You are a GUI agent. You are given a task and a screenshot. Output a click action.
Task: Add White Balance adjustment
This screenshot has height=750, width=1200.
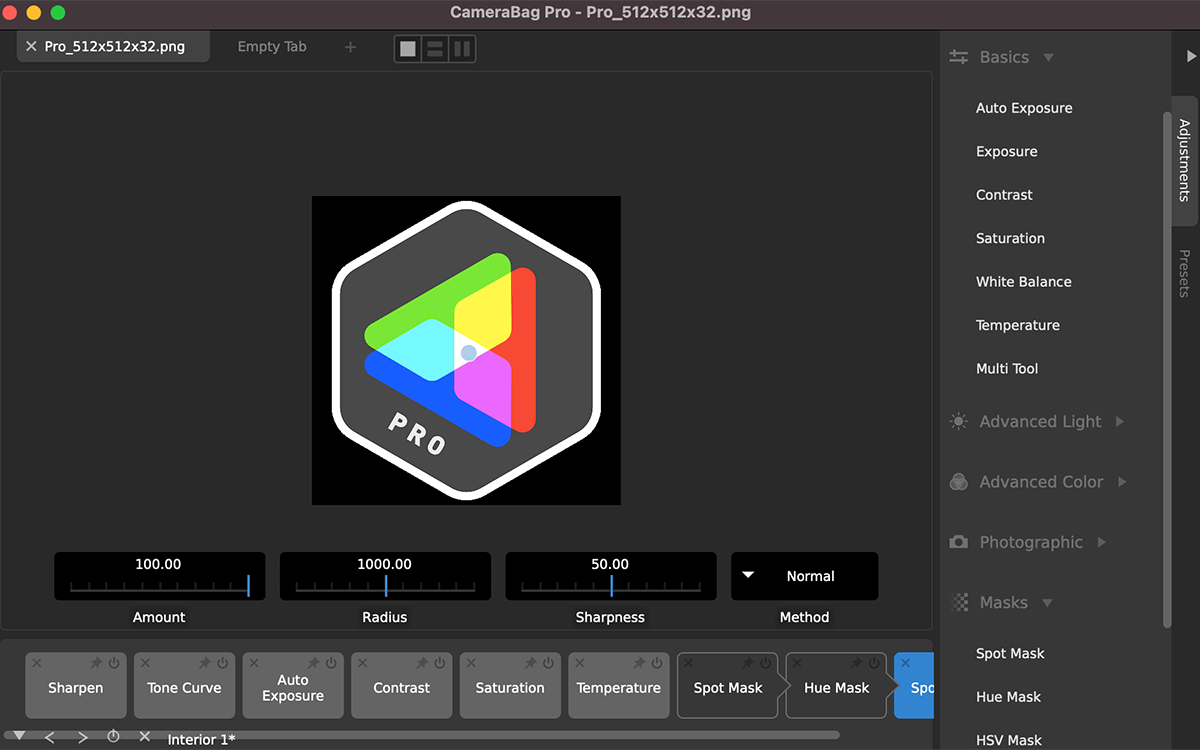click(1023, 282)
